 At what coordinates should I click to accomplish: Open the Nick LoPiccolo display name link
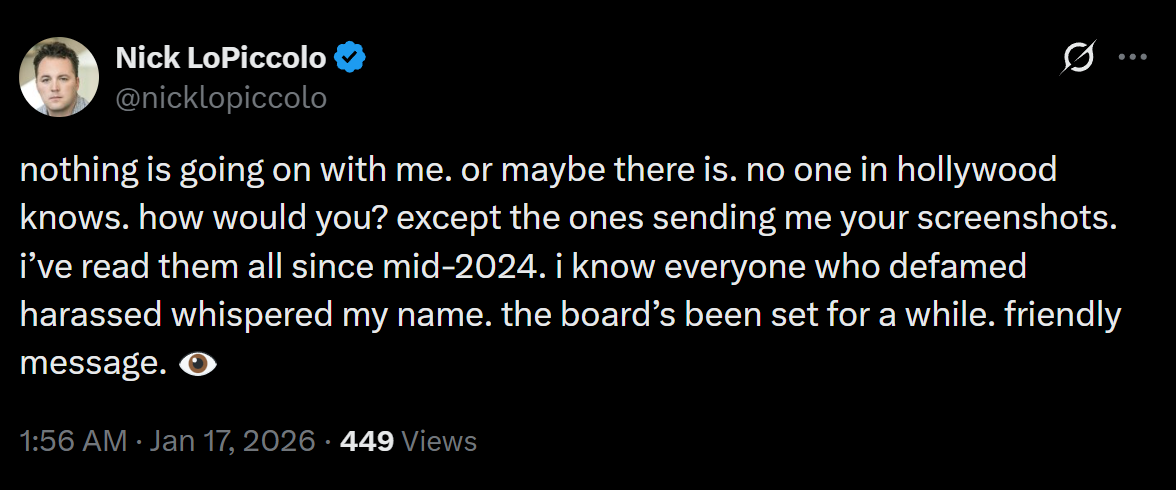[x=221, y=58]
